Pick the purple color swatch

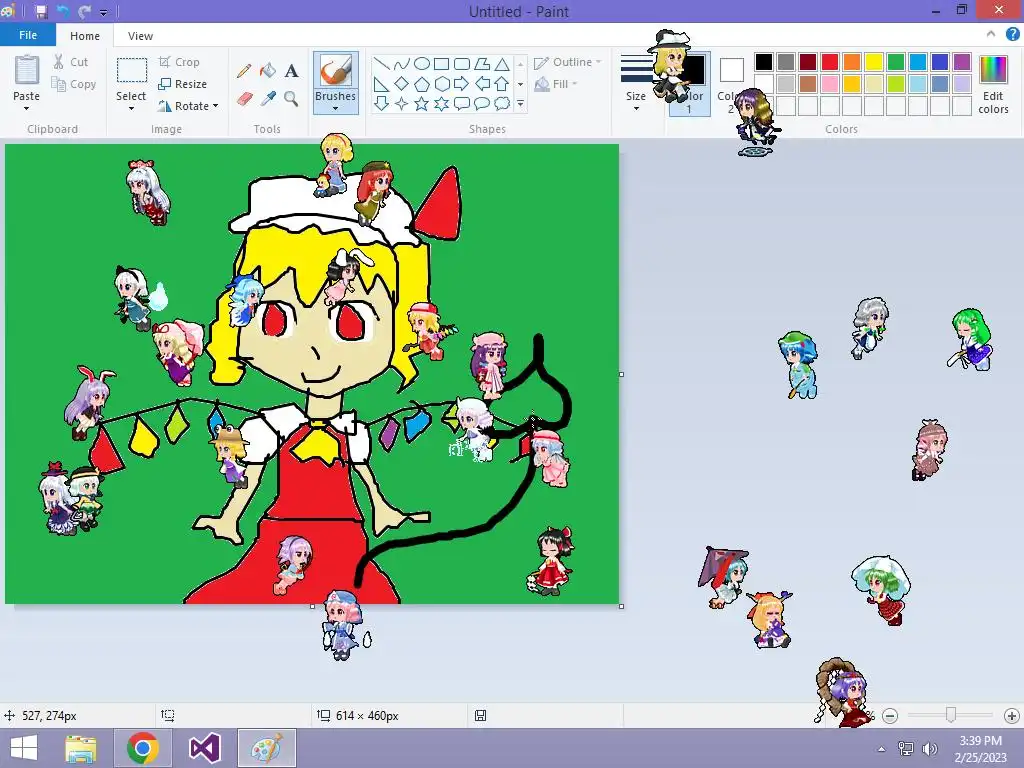pyautogui.click(x=962, y=62)
